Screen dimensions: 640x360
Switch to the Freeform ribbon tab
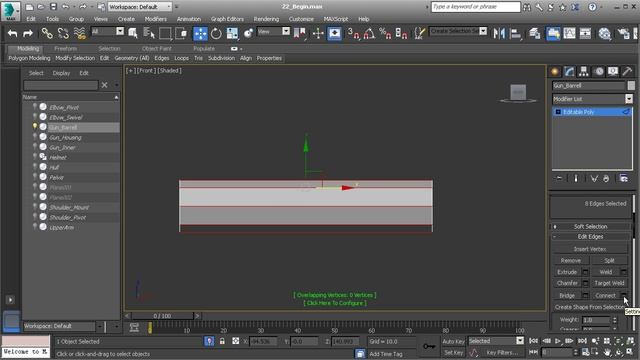click(x=65, y=49)
